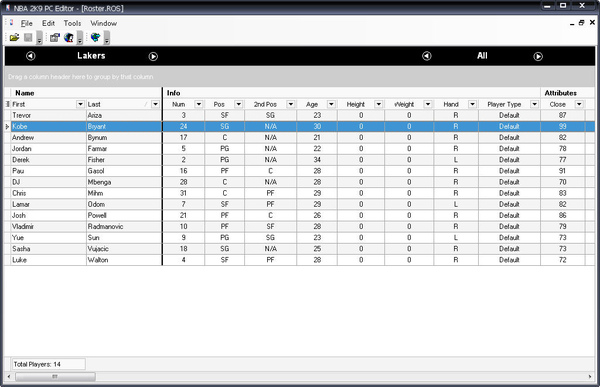Open filter dropdown for Age column
This screenshot has height=387, width=600.
(x=331, y=104)
